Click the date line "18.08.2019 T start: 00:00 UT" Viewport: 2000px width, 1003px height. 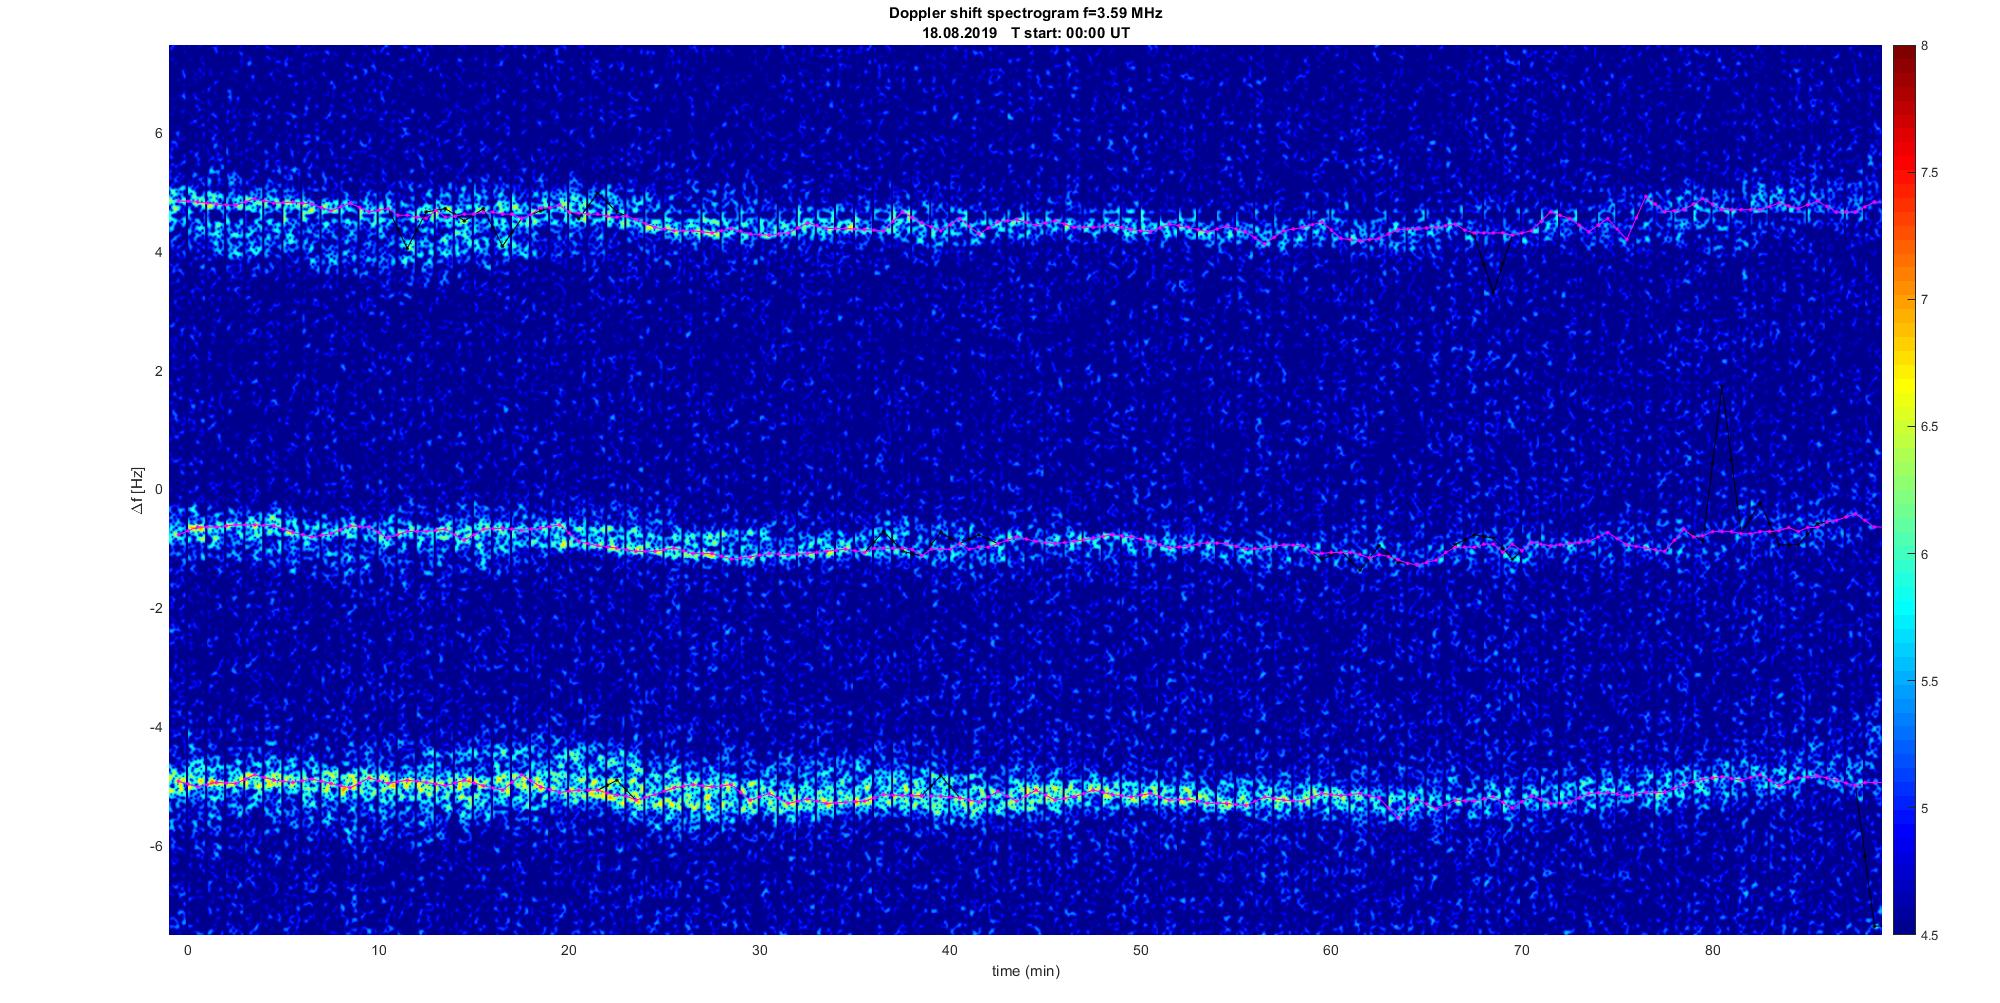[1025, 33]
